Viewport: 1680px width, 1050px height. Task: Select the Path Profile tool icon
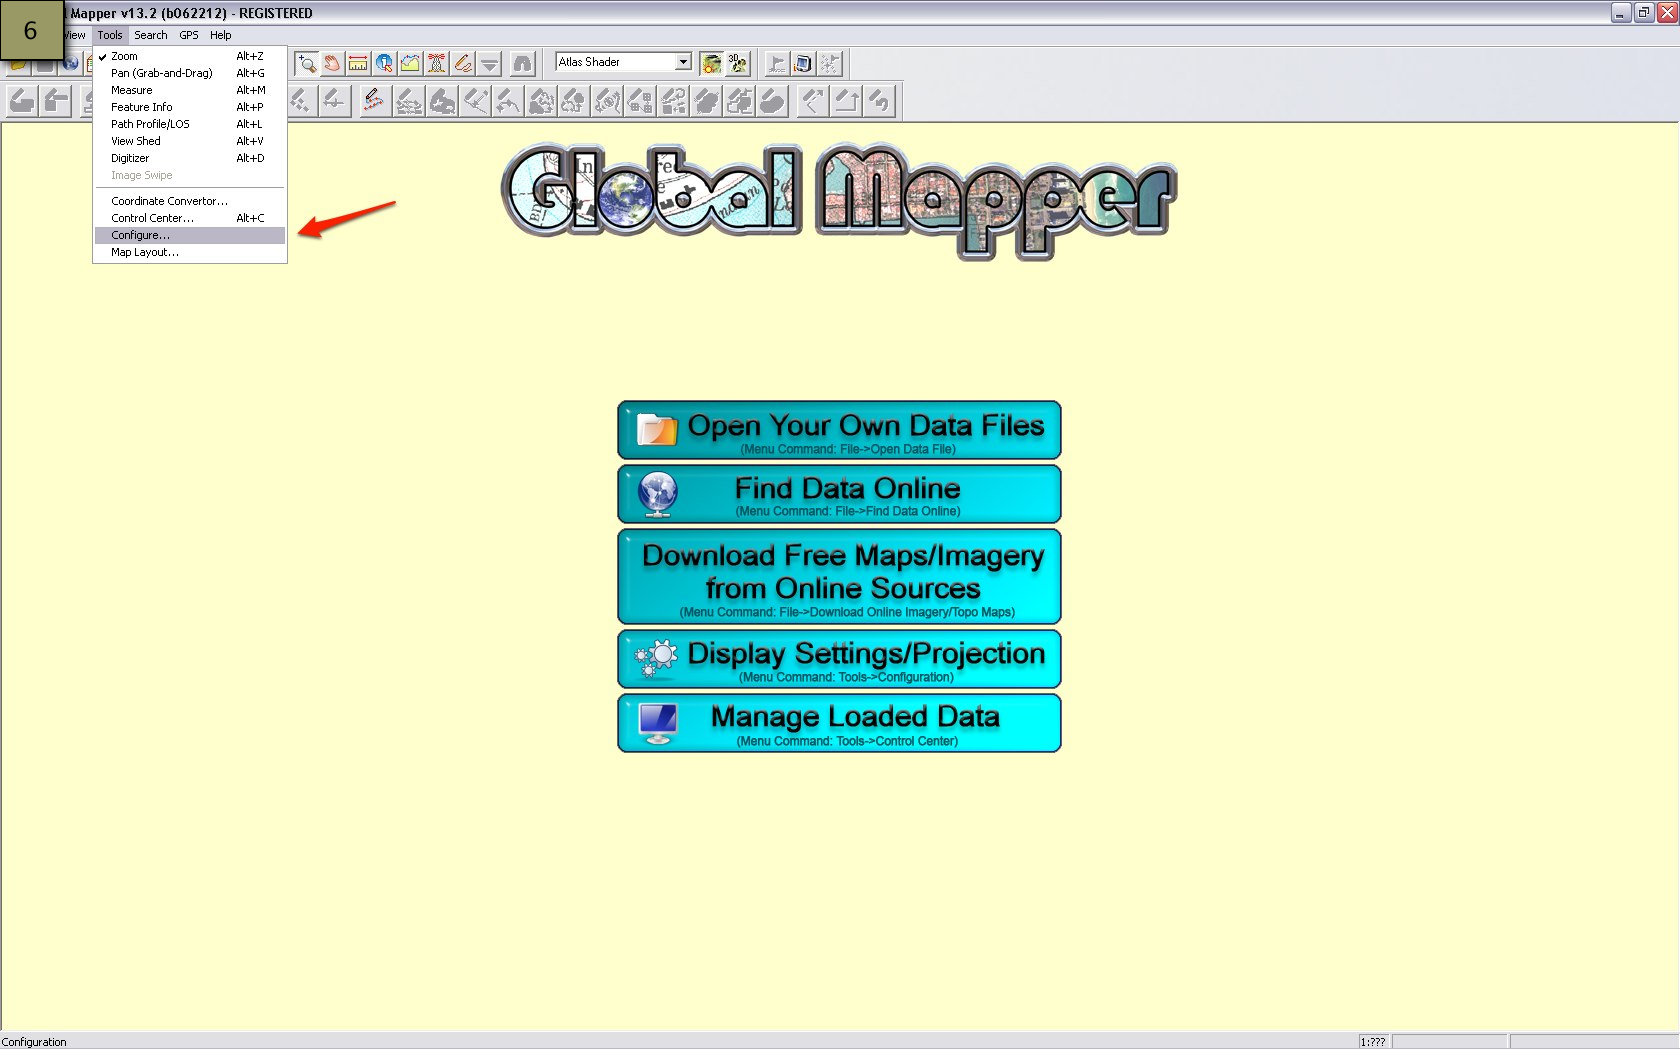tap(410, 63)
